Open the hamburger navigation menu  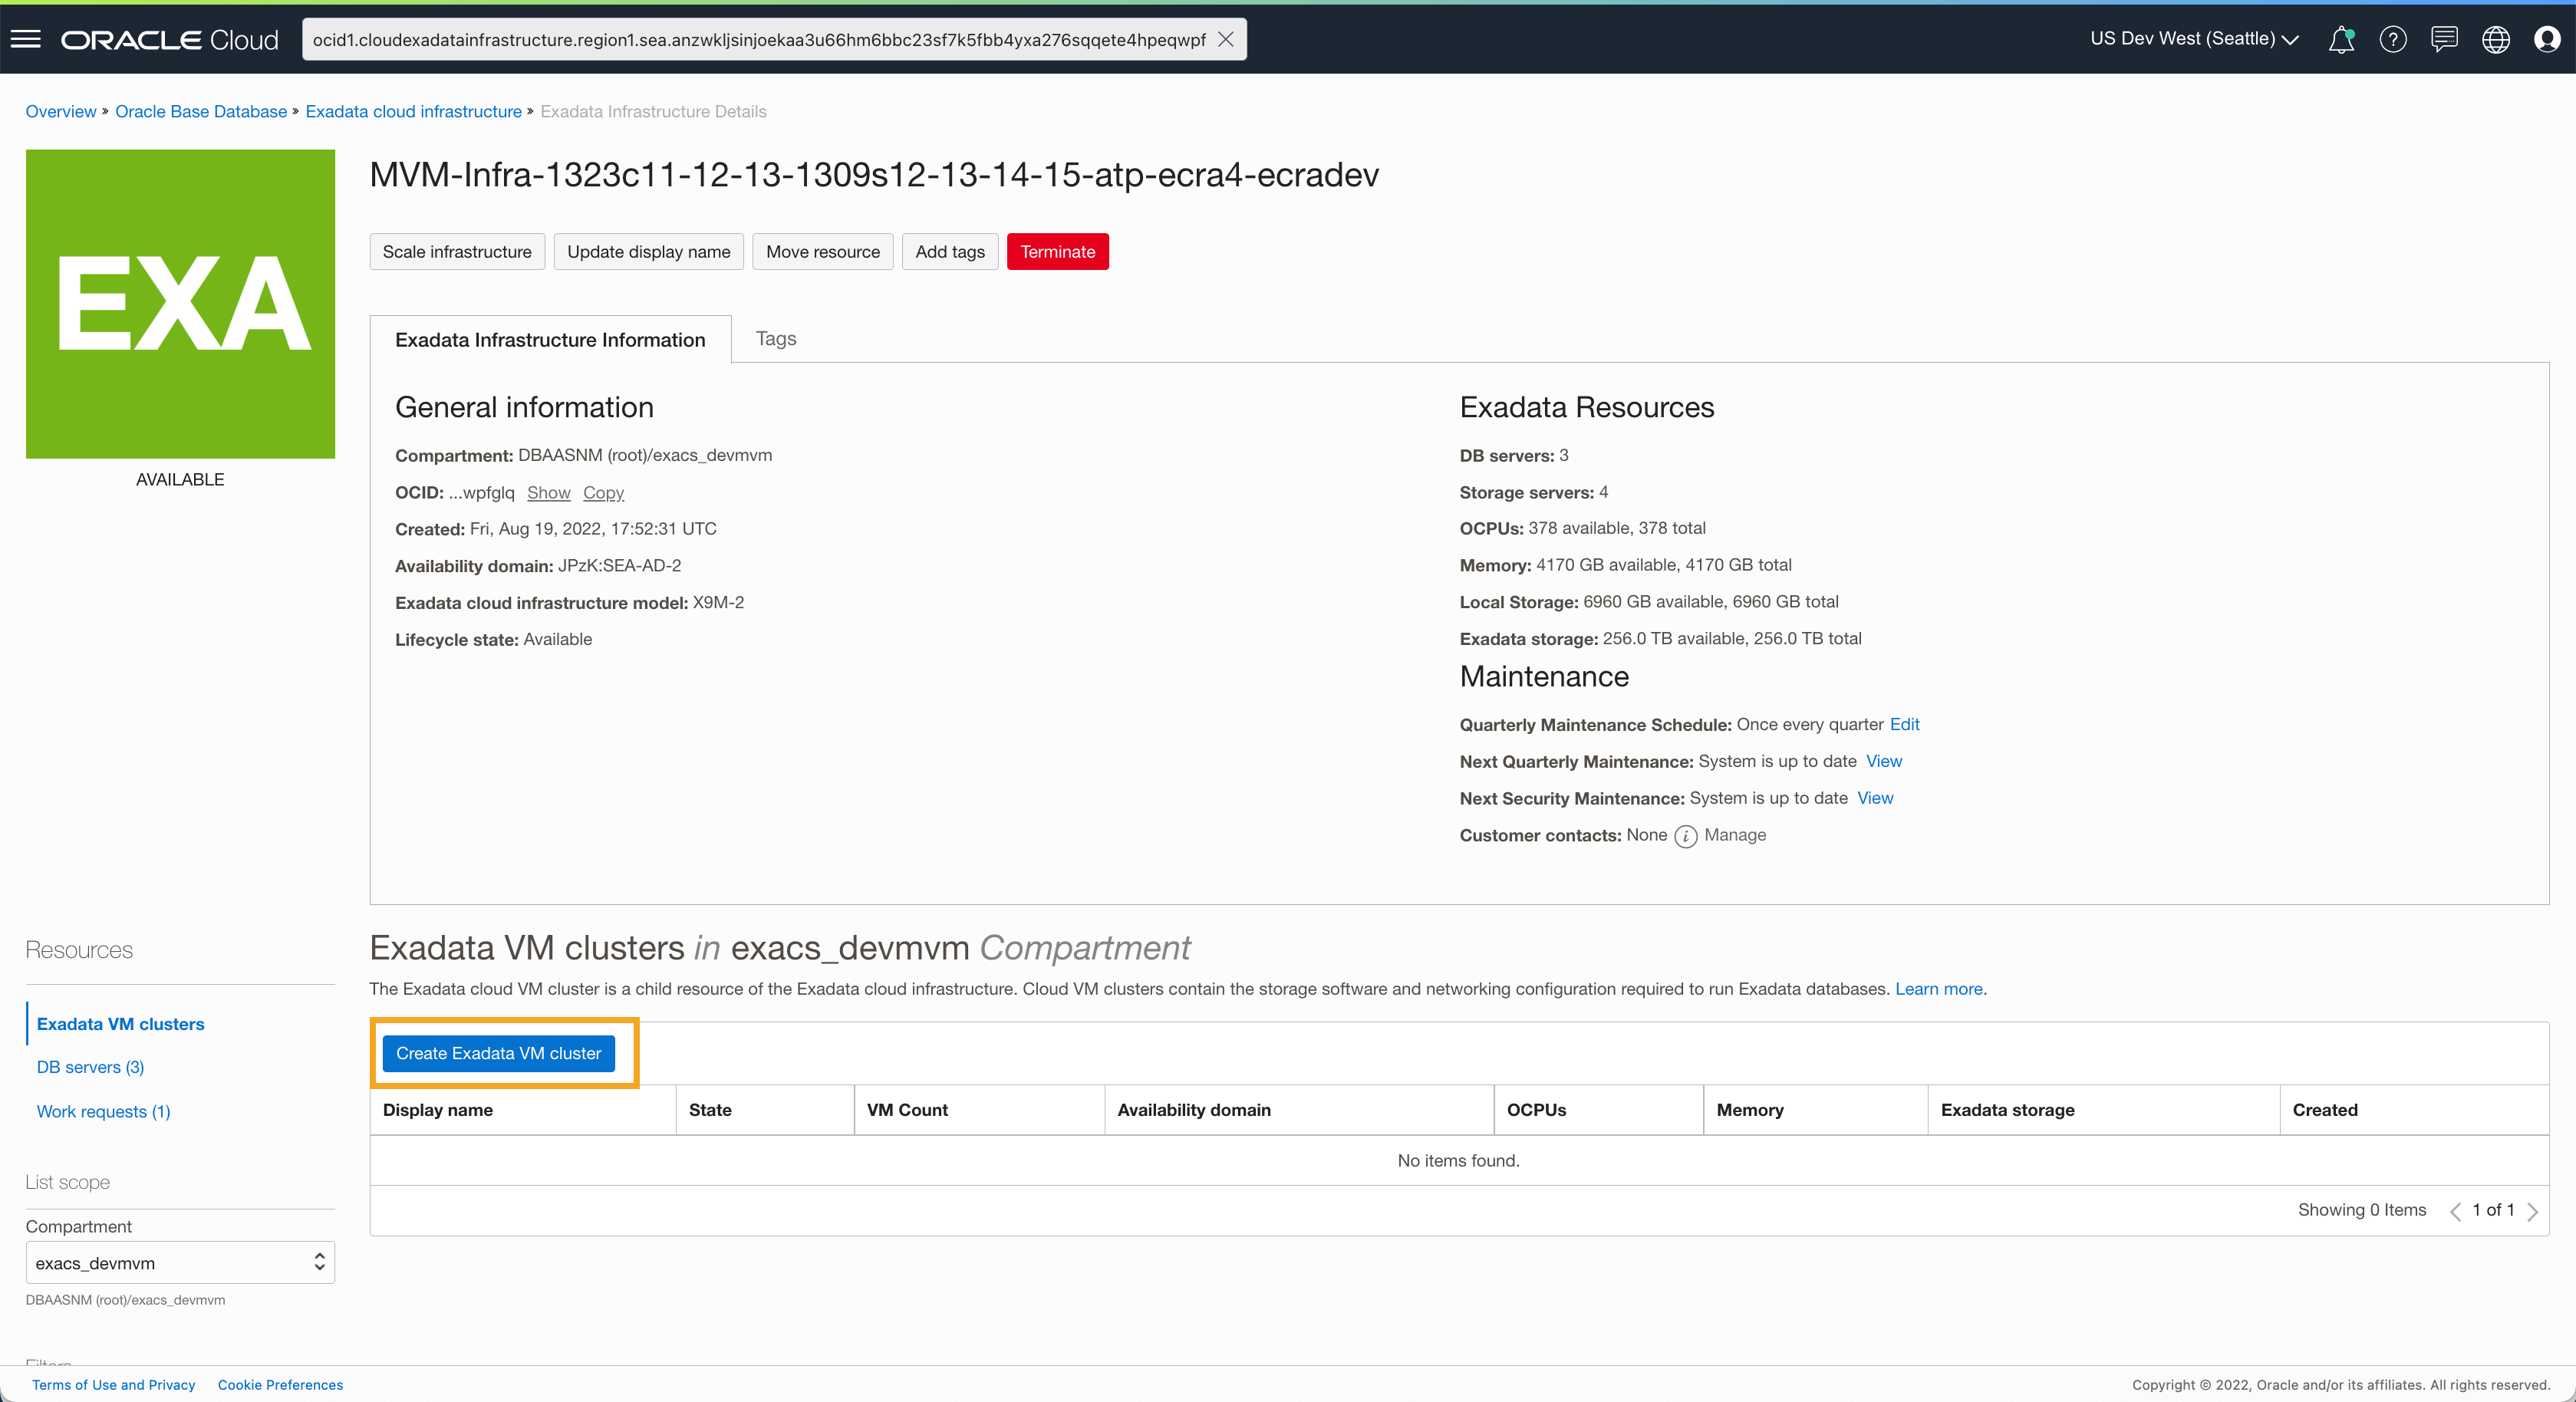click(x=26, y=39)
